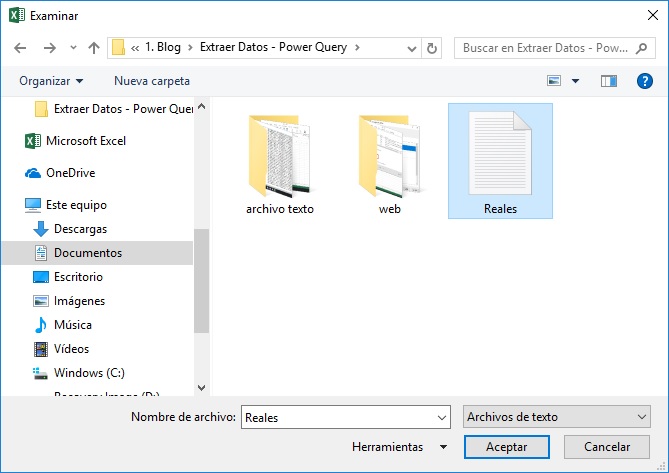Viewport: 669px width, 473px height.
Task: Select the 'web' folder
Action: click(x=390, y=164)
